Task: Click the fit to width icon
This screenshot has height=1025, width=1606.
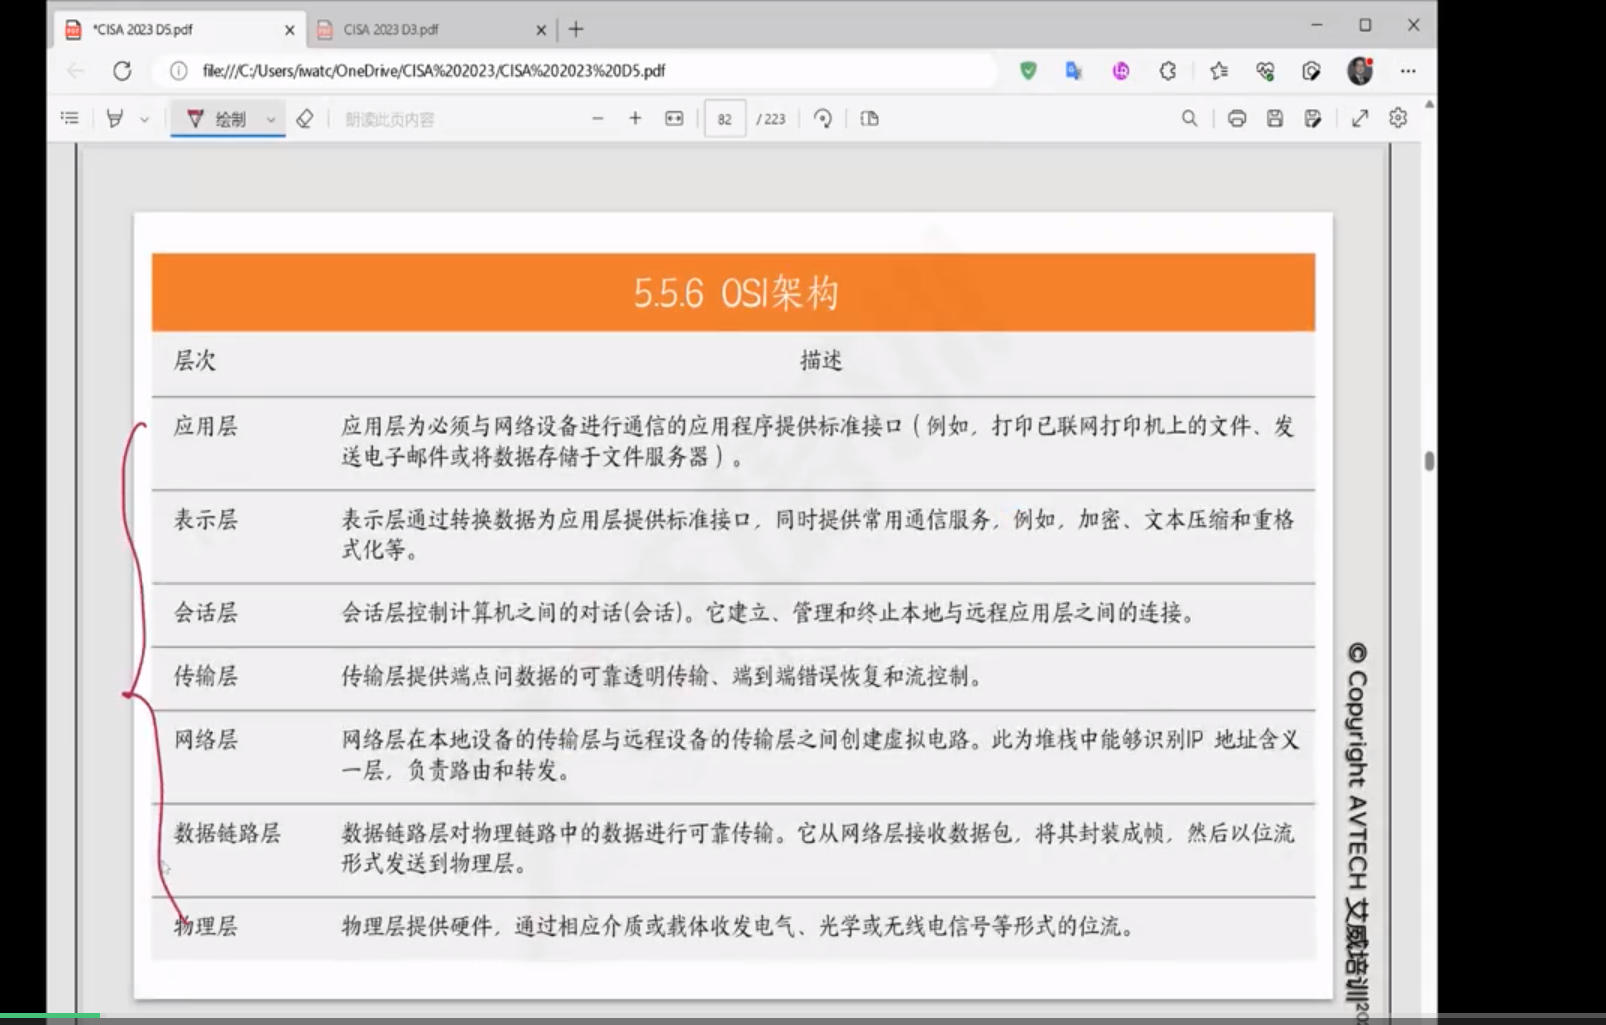Action: pos(674,118)
